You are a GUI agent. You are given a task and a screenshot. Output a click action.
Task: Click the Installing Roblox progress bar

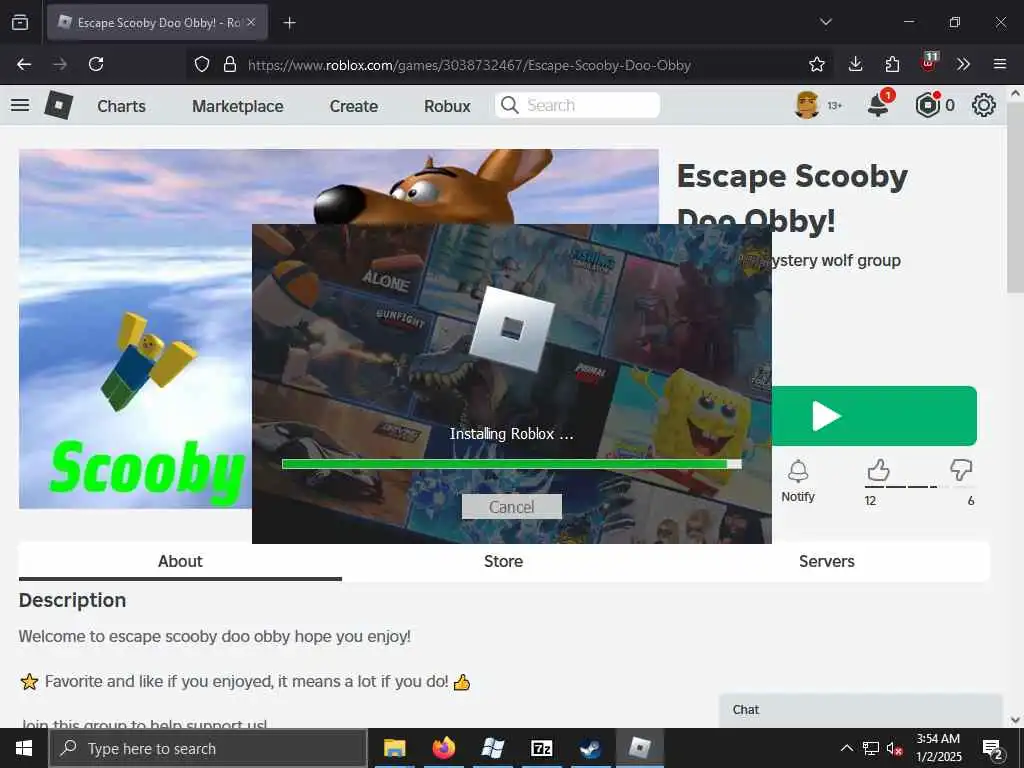(511, 464)
